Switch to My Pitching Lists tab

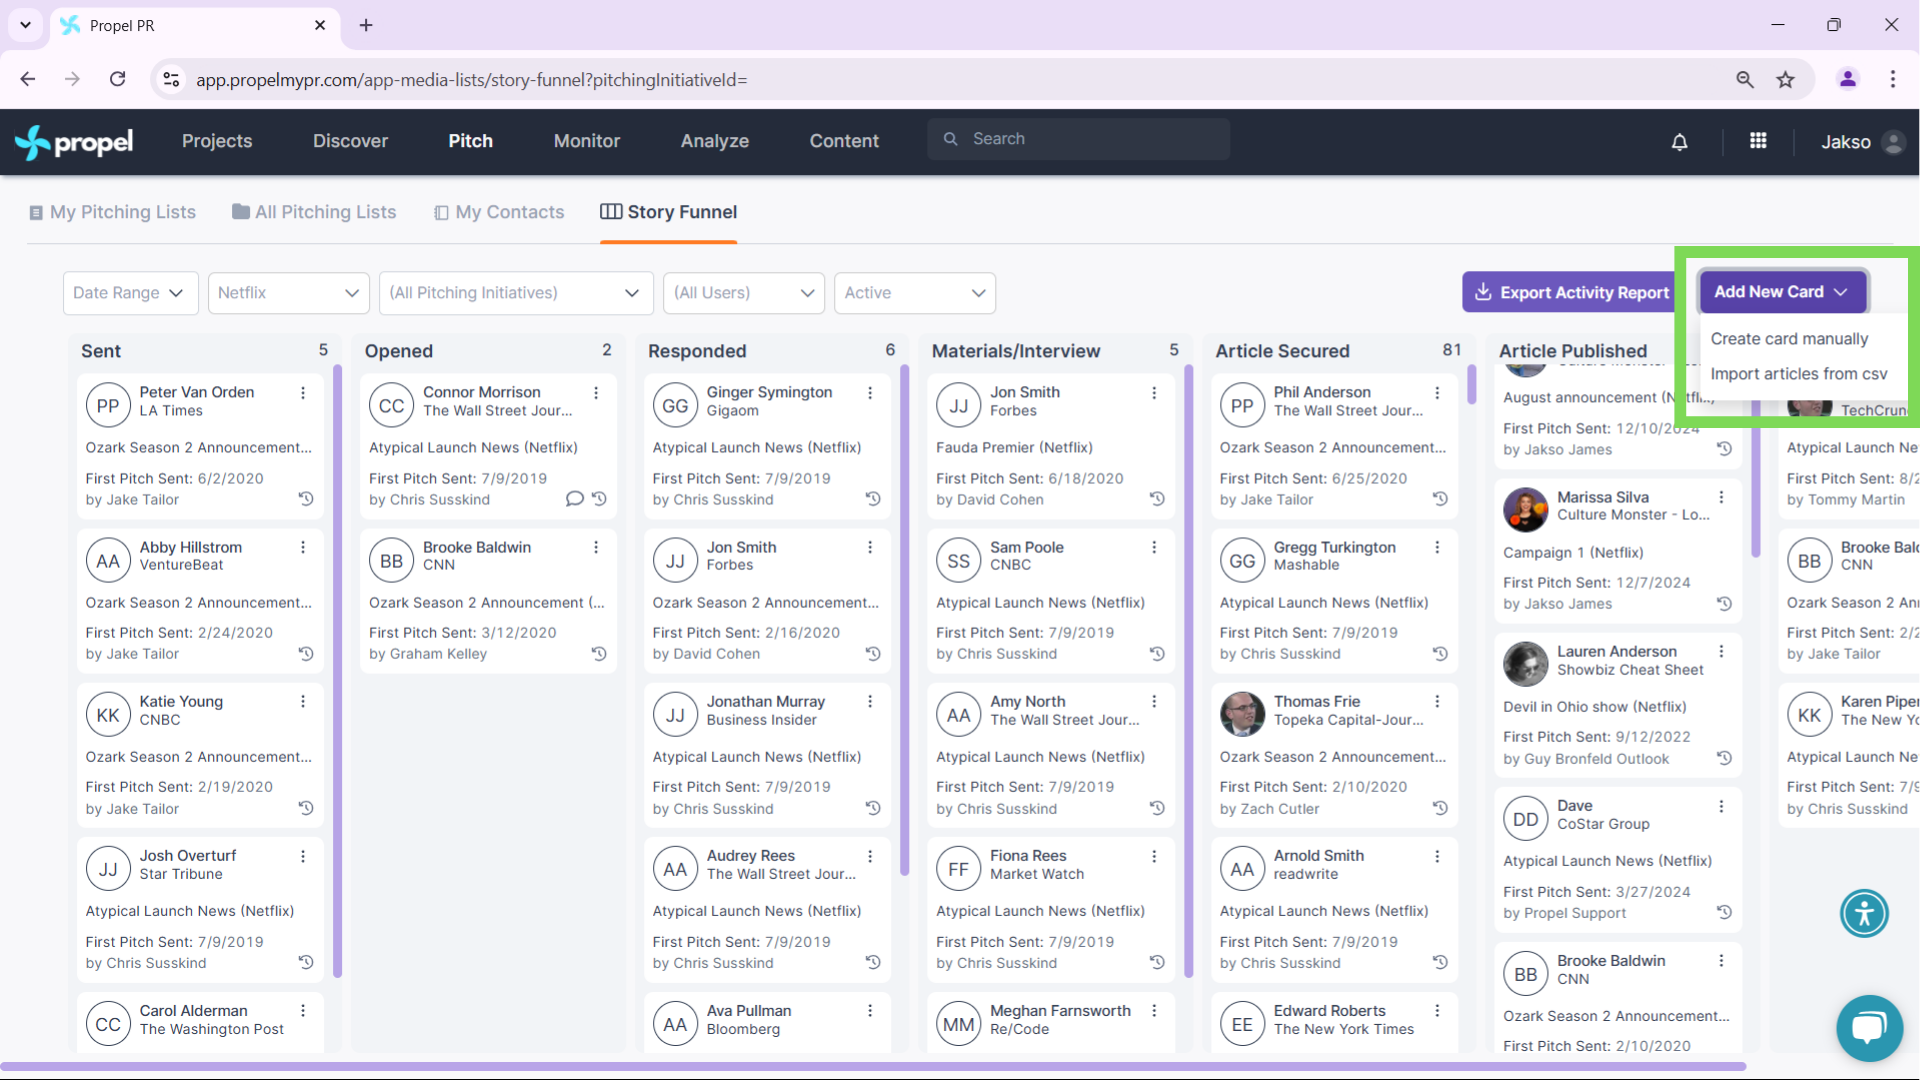tap(112, 212)
